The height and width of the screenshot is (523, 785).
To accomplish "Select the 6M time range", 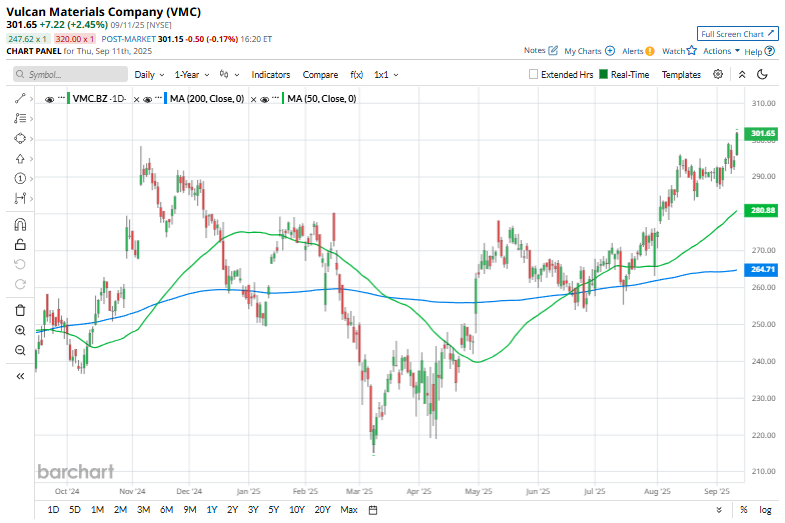I will tap(167, 510).
